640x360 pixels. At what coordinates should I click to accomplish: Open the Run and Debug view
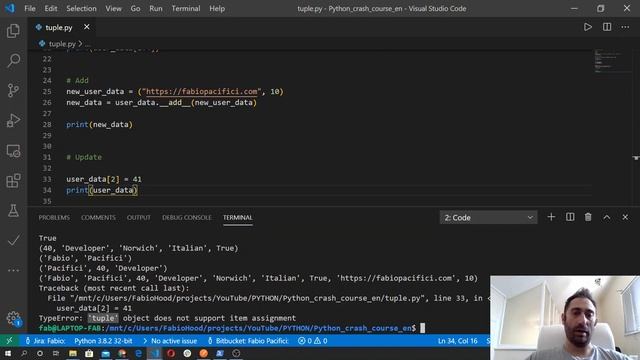[x=13, y=120]
